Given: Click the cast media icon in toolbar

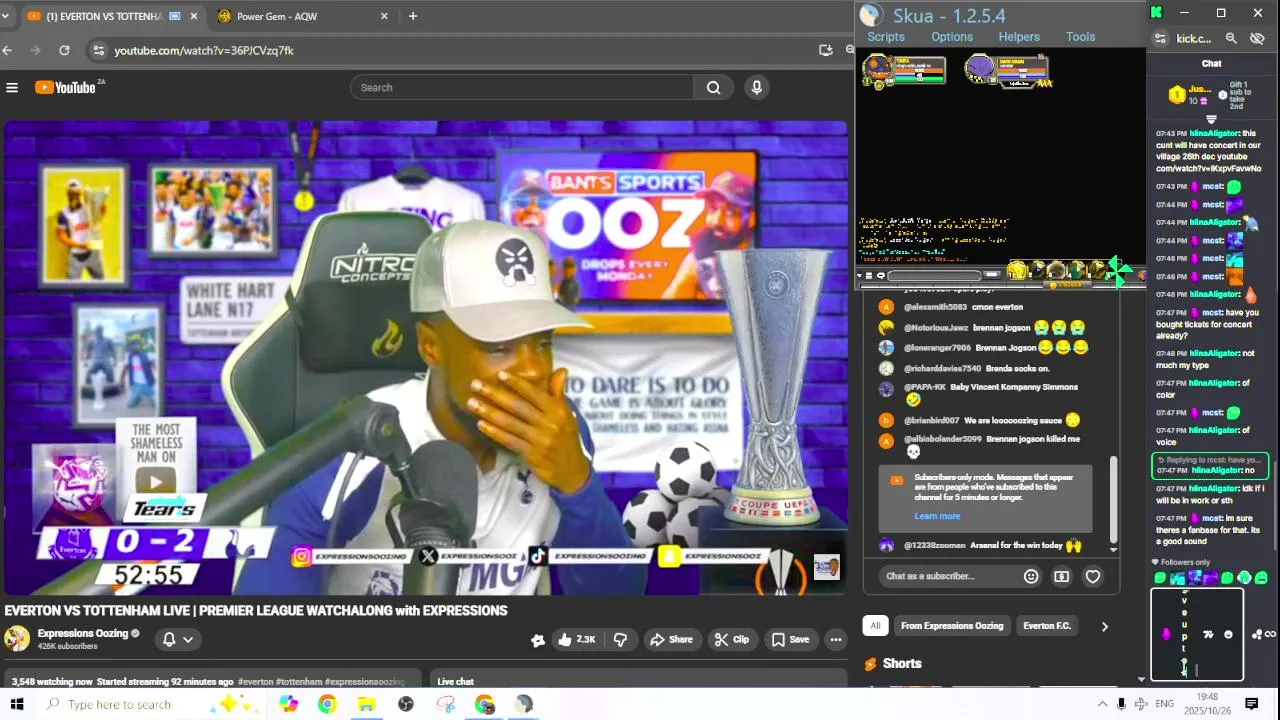Looking at the screenshot, I should coord(825,50).
